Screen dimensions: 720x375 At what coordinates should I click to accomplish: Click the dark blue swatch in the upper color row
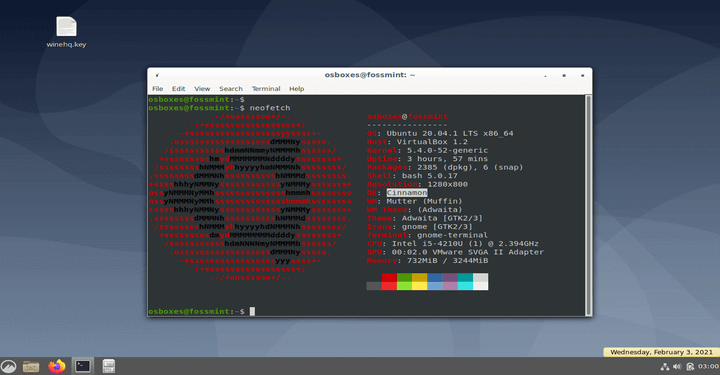435,277
